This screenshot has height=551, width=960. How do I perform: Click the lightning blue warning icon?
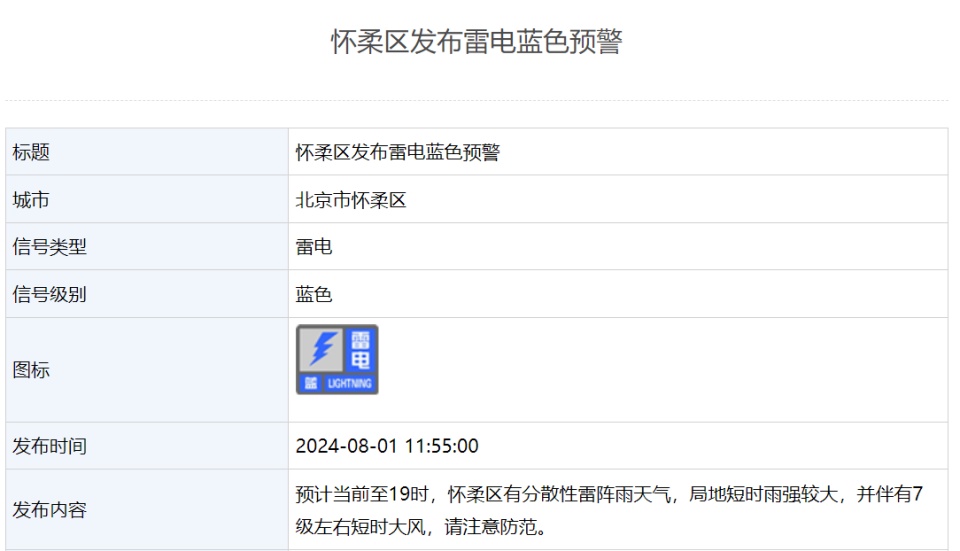[x=337, y=359]
